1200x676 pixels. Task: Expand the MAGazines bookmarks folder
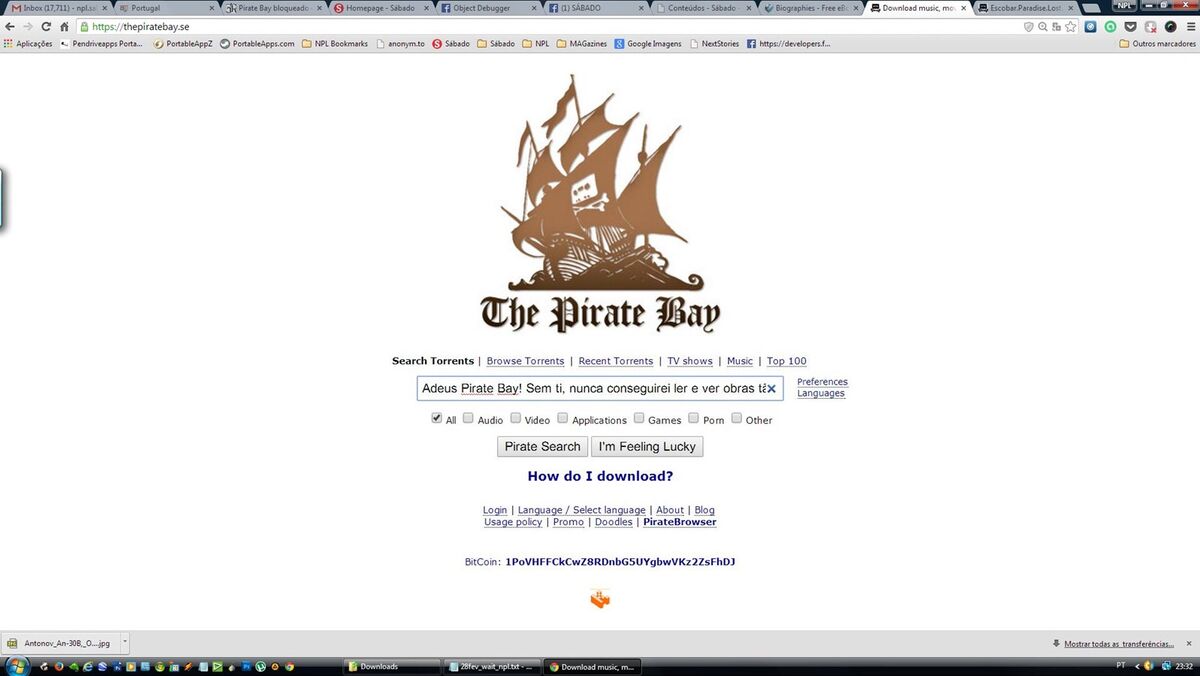[x=582, y=44]
